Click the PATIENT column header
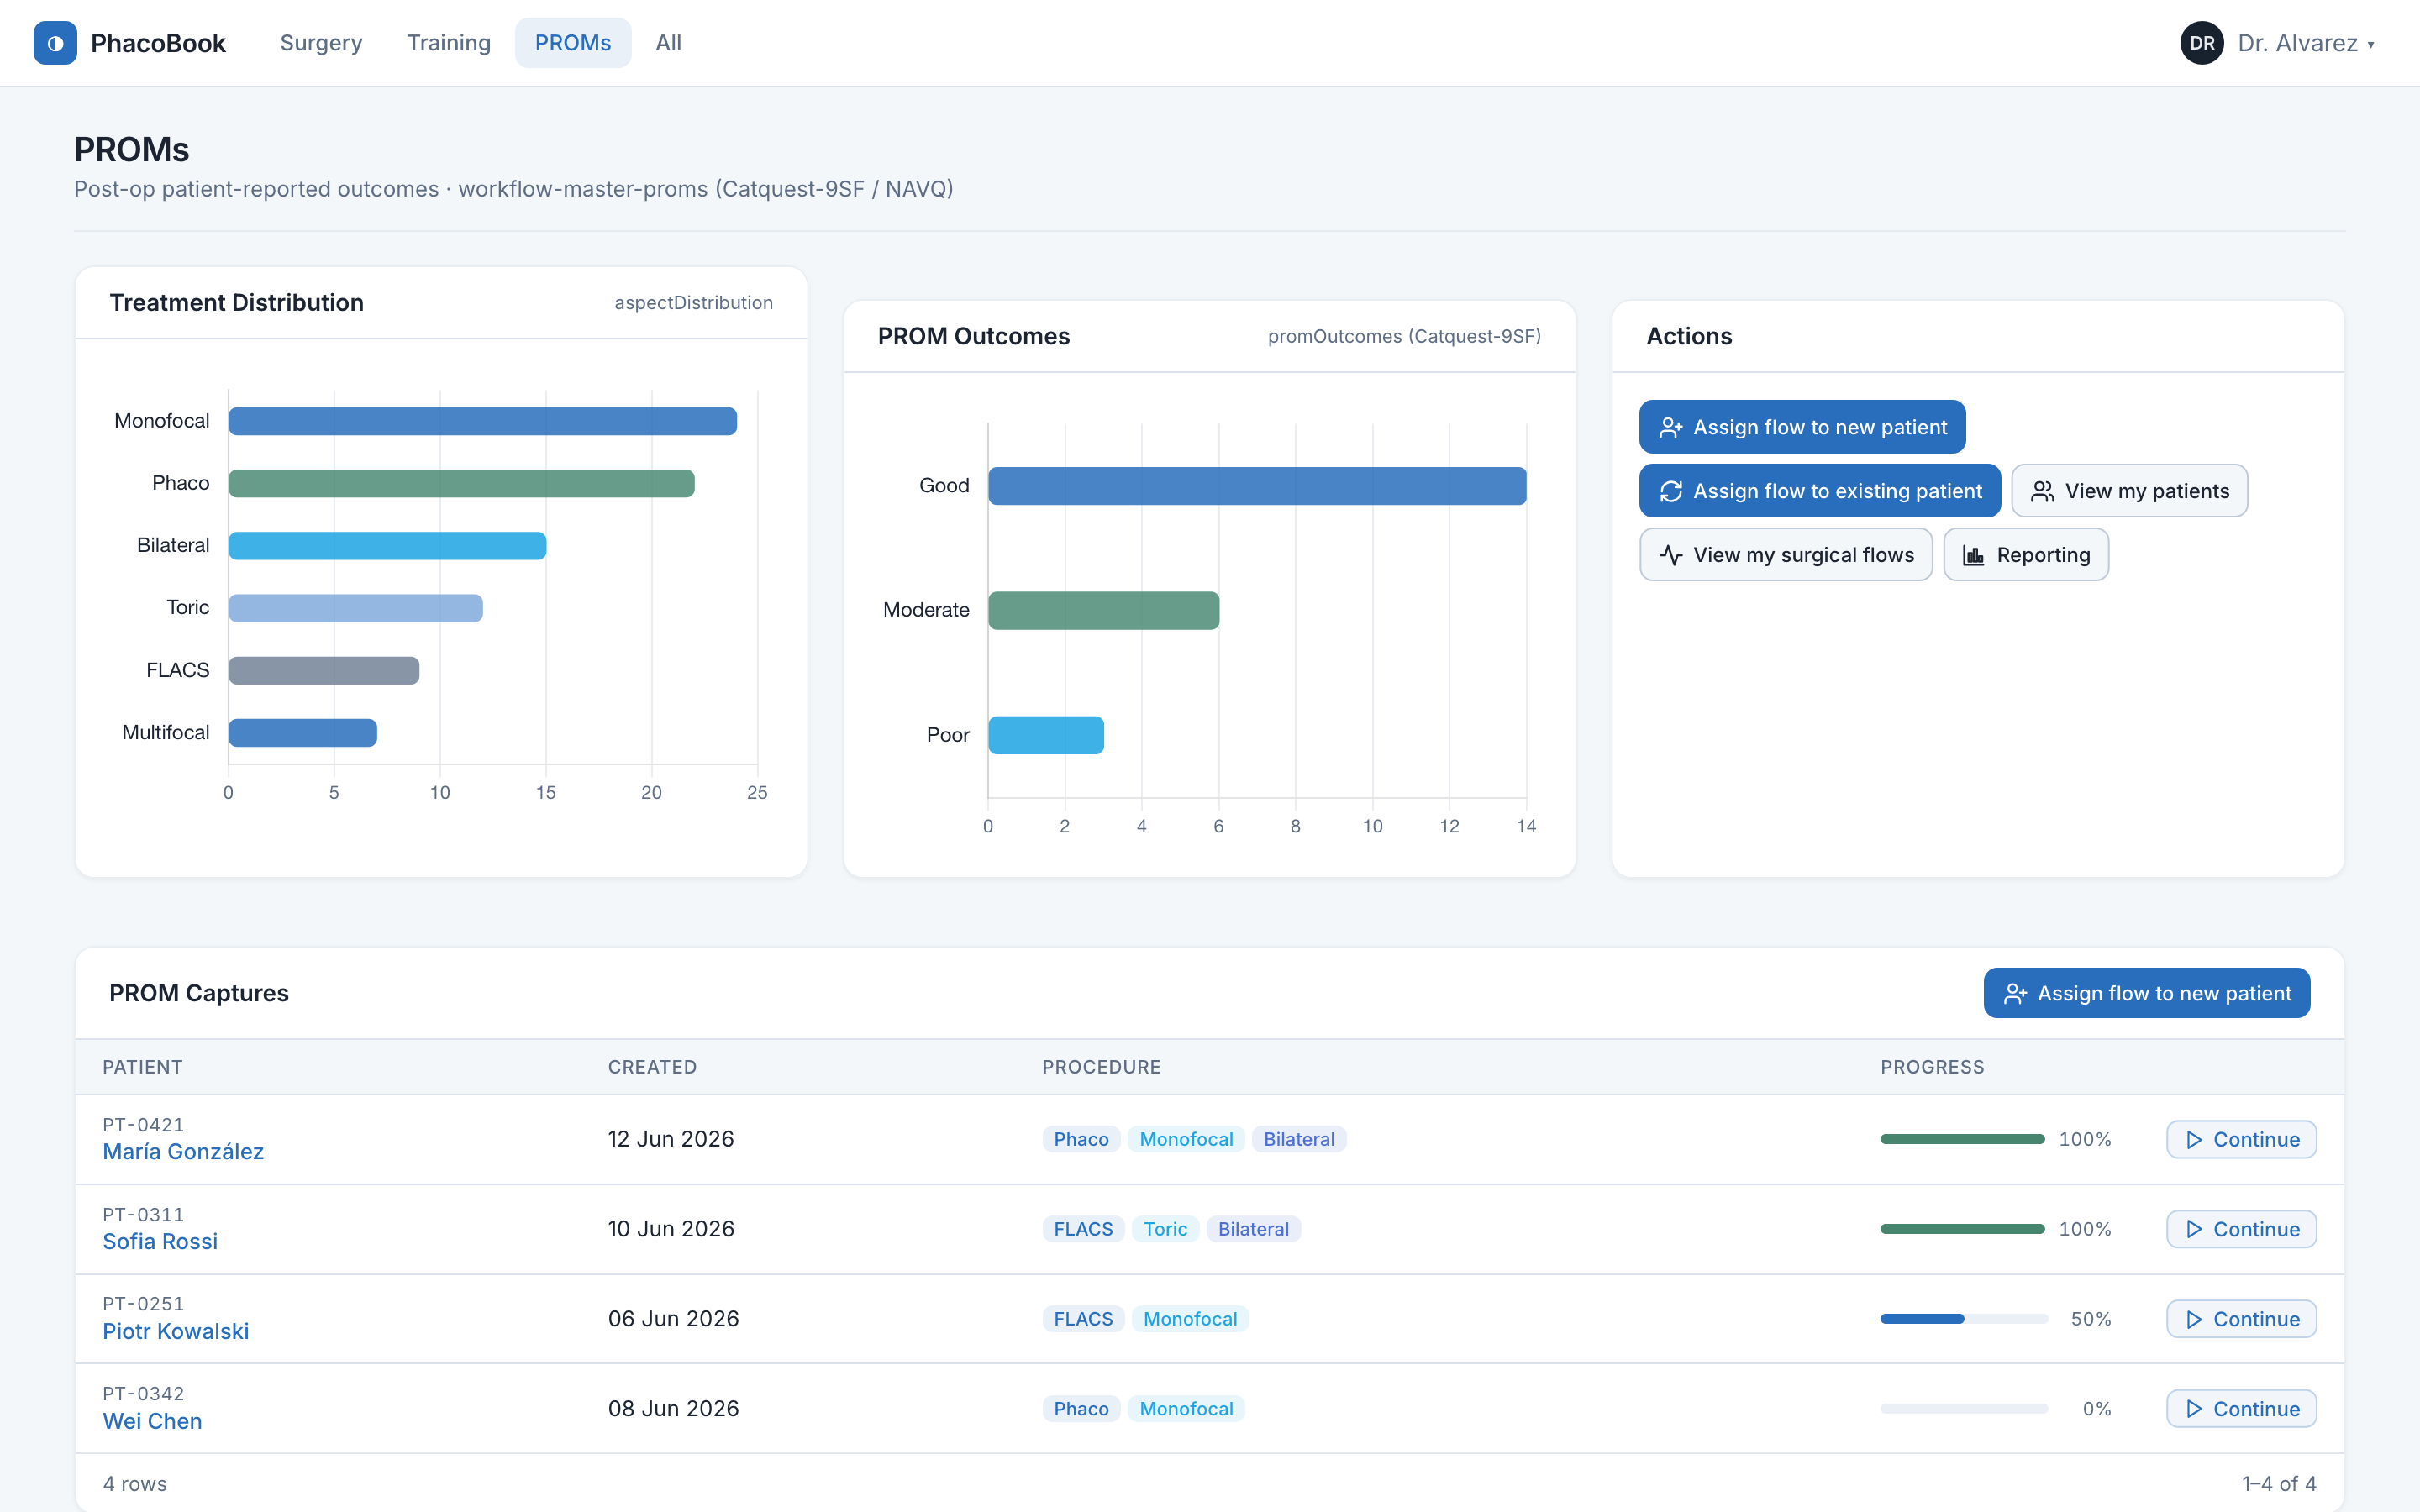2420x1512 pixels. [x=142, y=1067]
